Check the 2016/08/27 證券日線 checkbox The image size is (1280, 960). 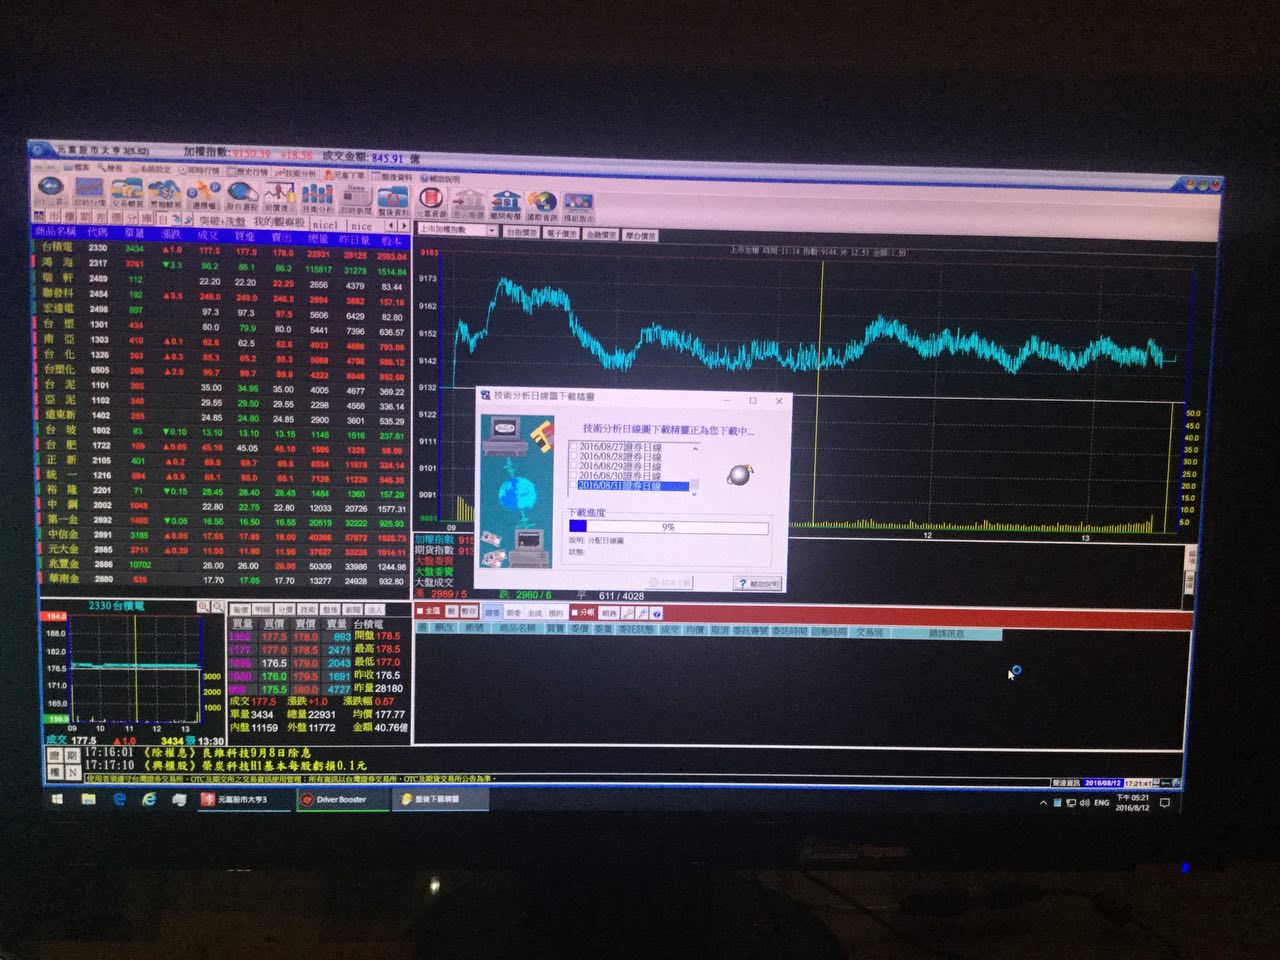pos(574,447)
